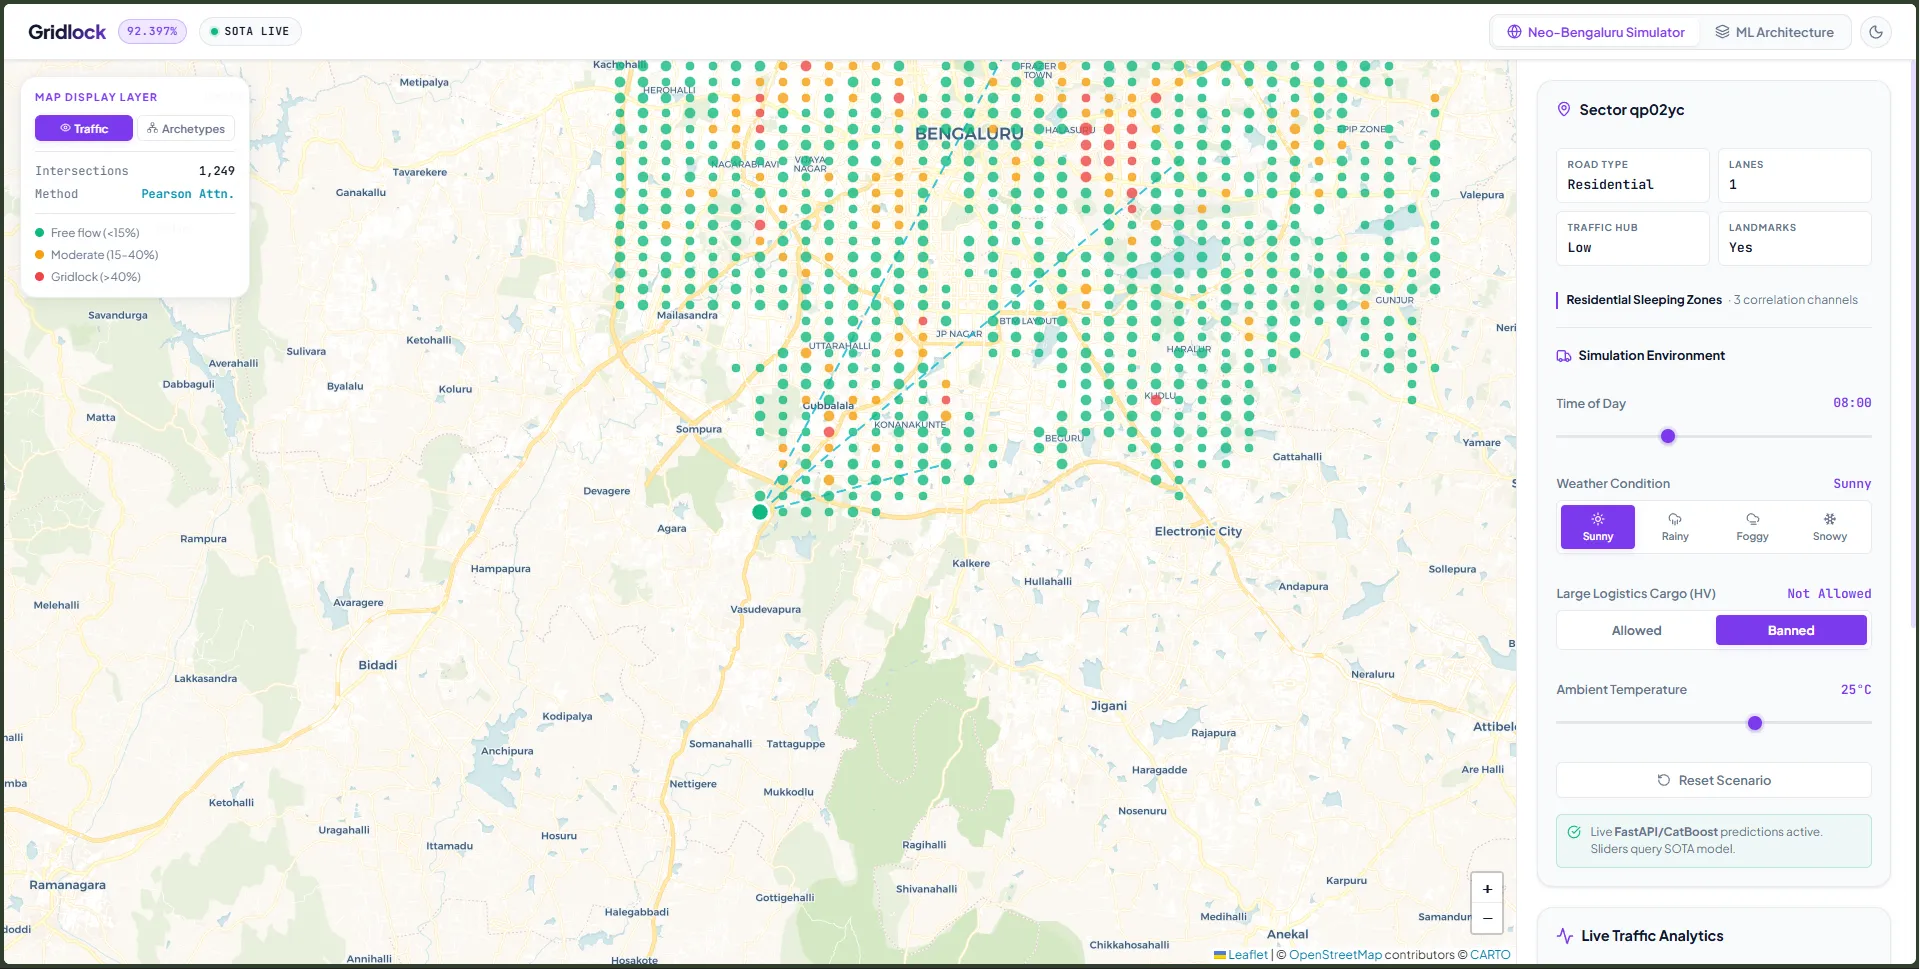Click the green Free flow legend dot
The image size is (1920, 970).
coord(40,233)
